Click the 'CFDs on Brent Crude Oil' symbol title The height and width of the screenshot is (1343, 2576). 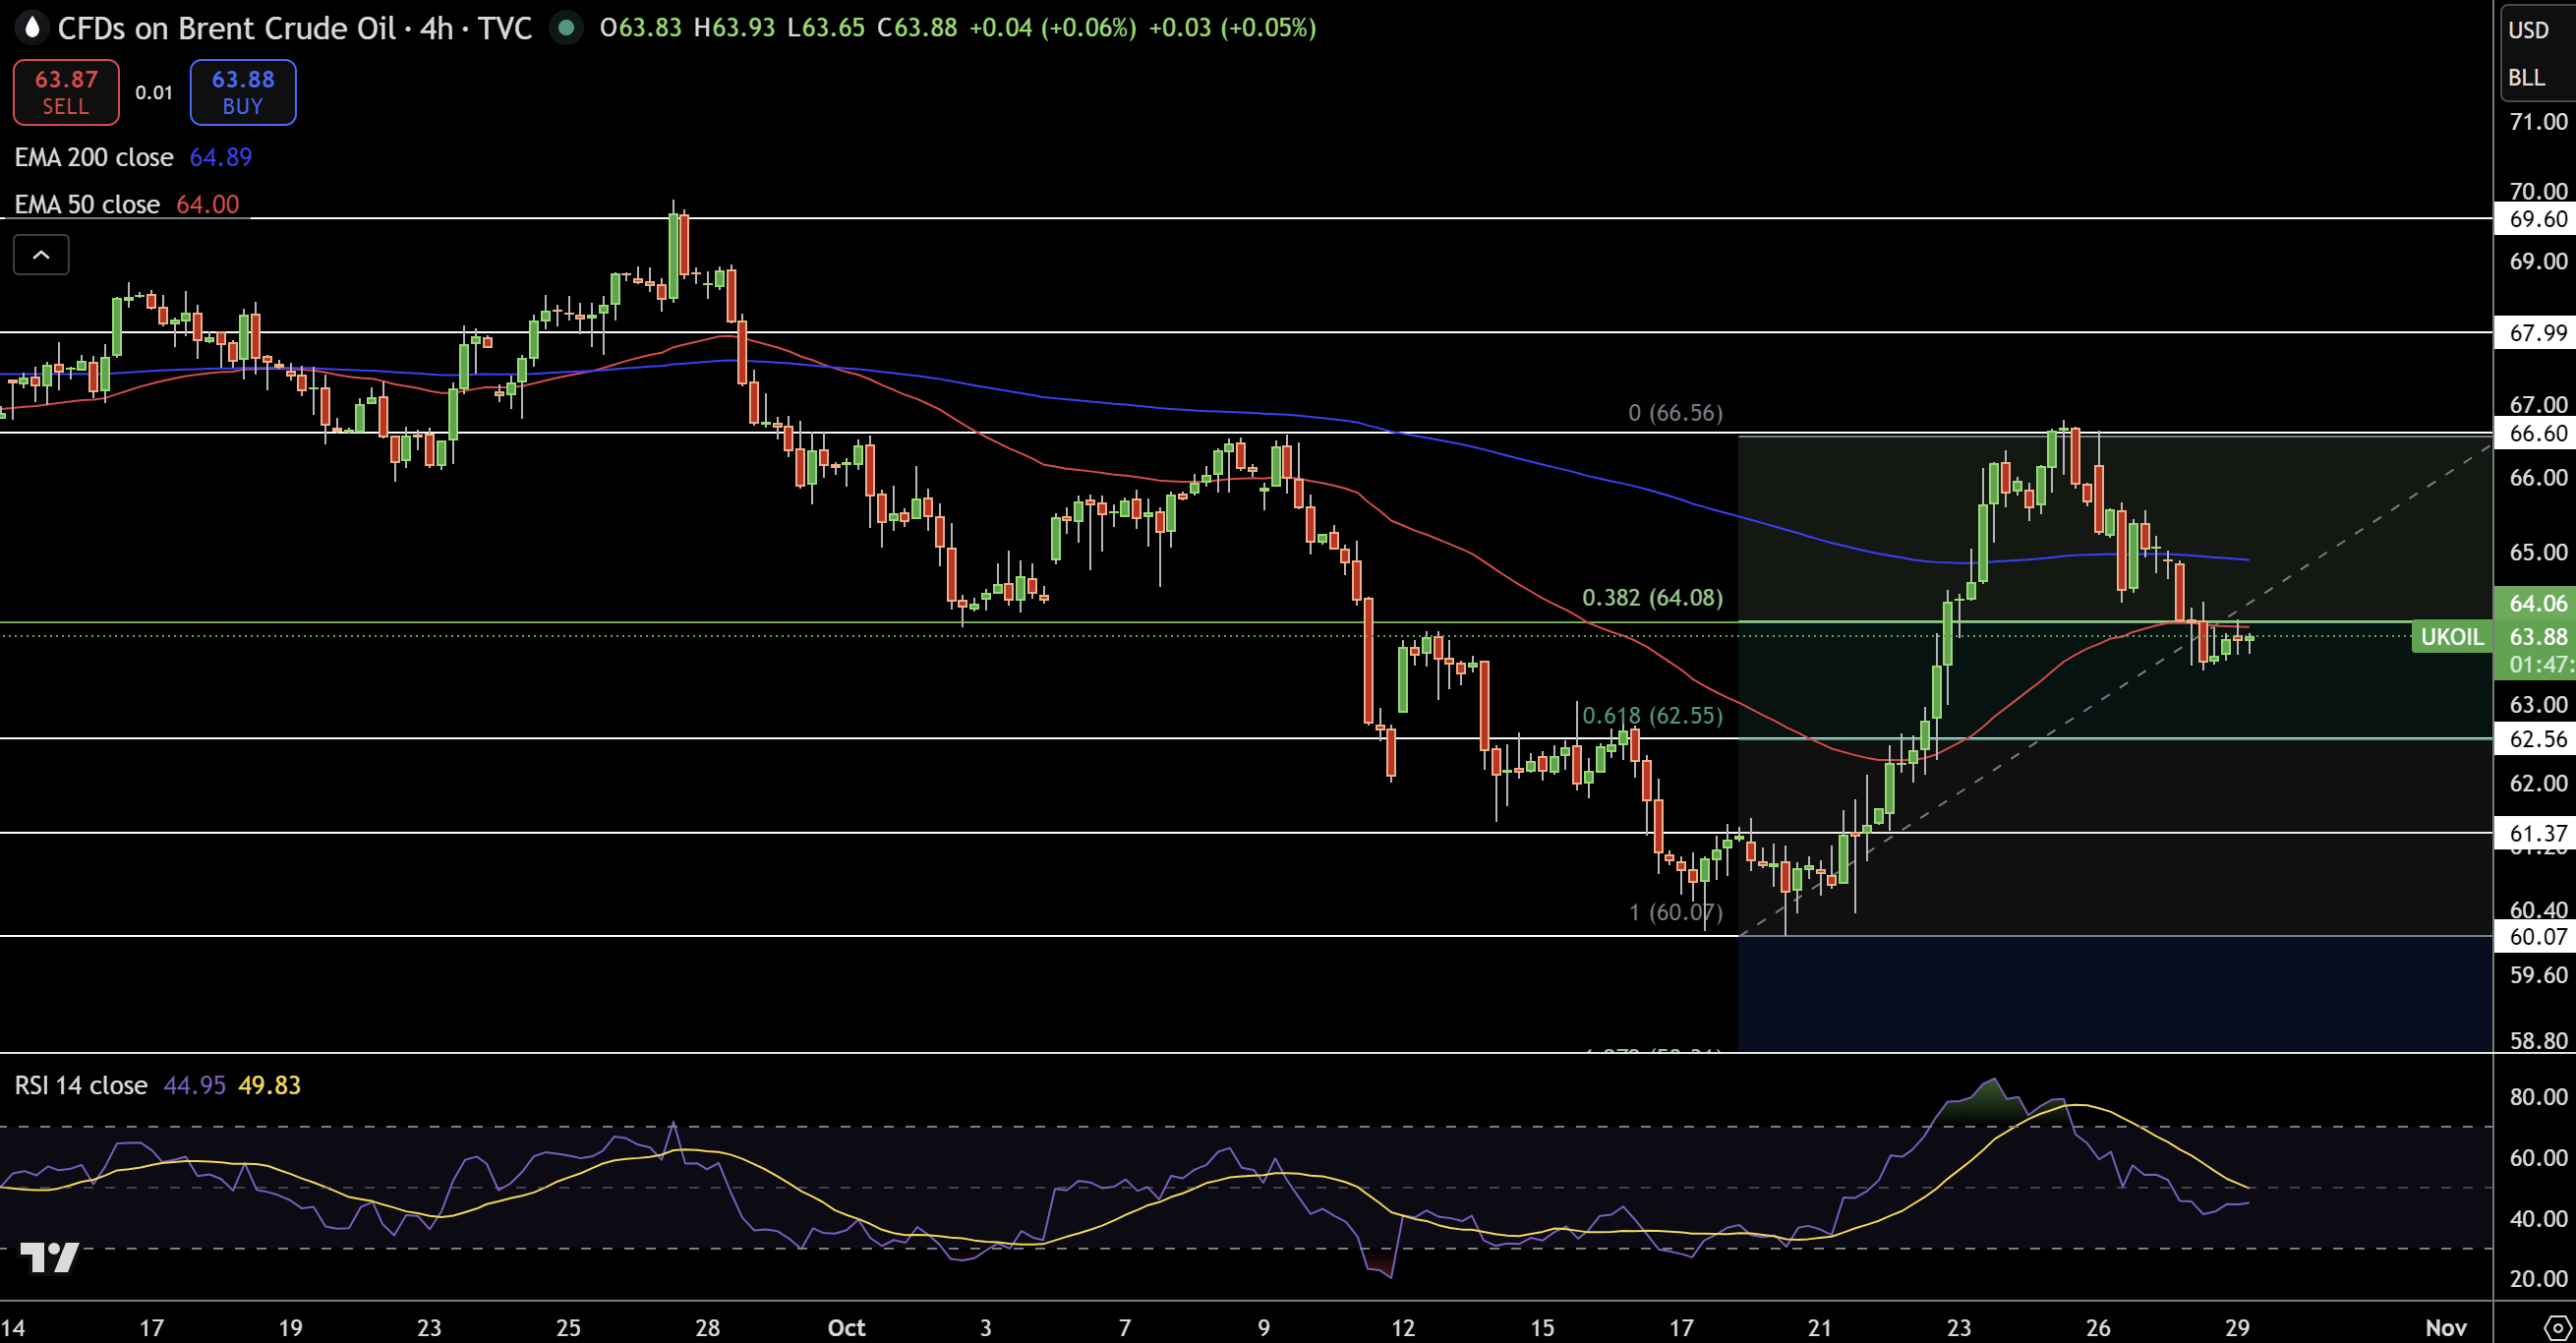226,28
